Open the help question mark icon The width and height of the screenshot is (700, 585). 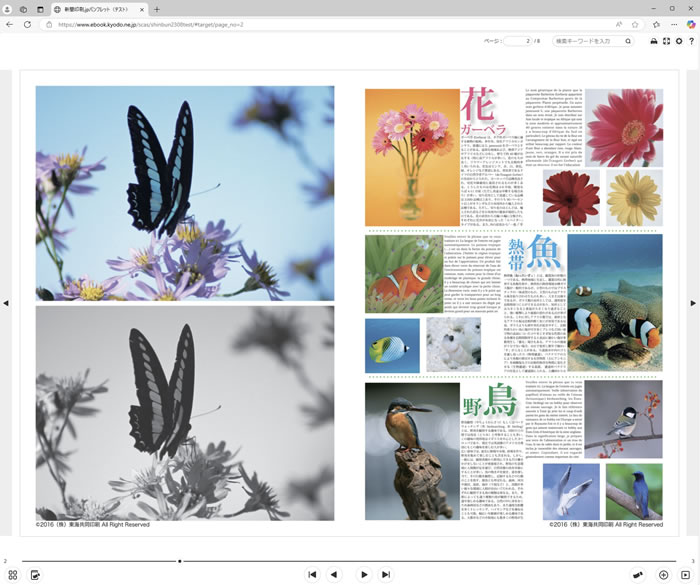click(691, 41)
